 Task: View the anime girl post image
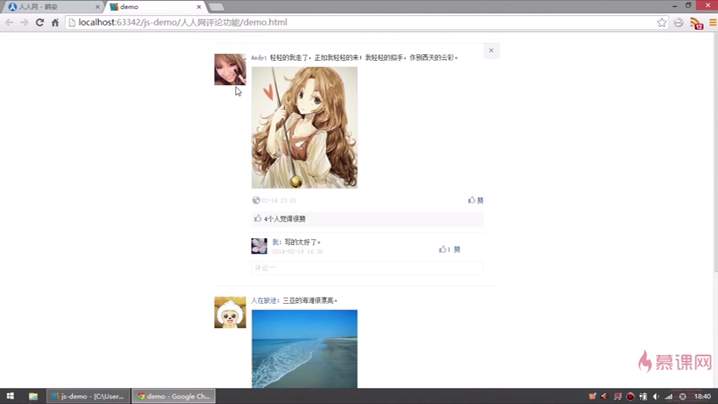tap(305, 127)
